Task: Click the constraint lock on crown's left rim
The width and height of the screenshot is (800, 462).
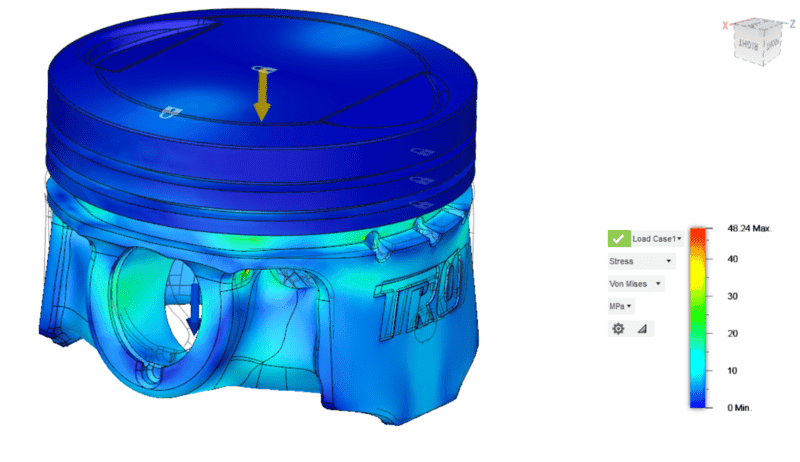Action: pyautogui.click(x=170, y=112)
